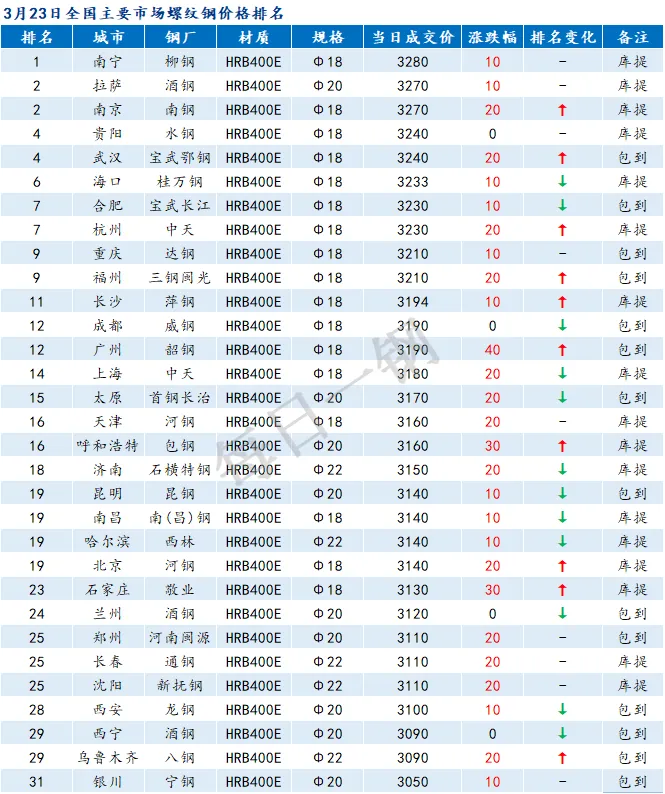The image size is (665, 794).
Task: Click the steel mill cell 桂万钢
Action: (180, 182)
